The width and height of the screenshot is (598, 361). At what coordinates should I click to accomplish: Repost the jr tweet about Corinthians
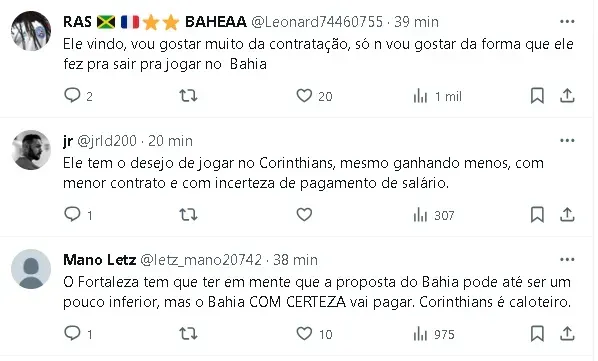pos(188,215)
